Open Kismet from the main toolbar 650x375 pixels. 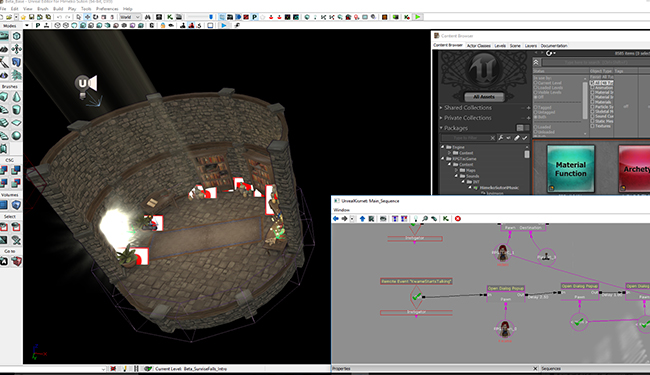click(x=170, y=17)
